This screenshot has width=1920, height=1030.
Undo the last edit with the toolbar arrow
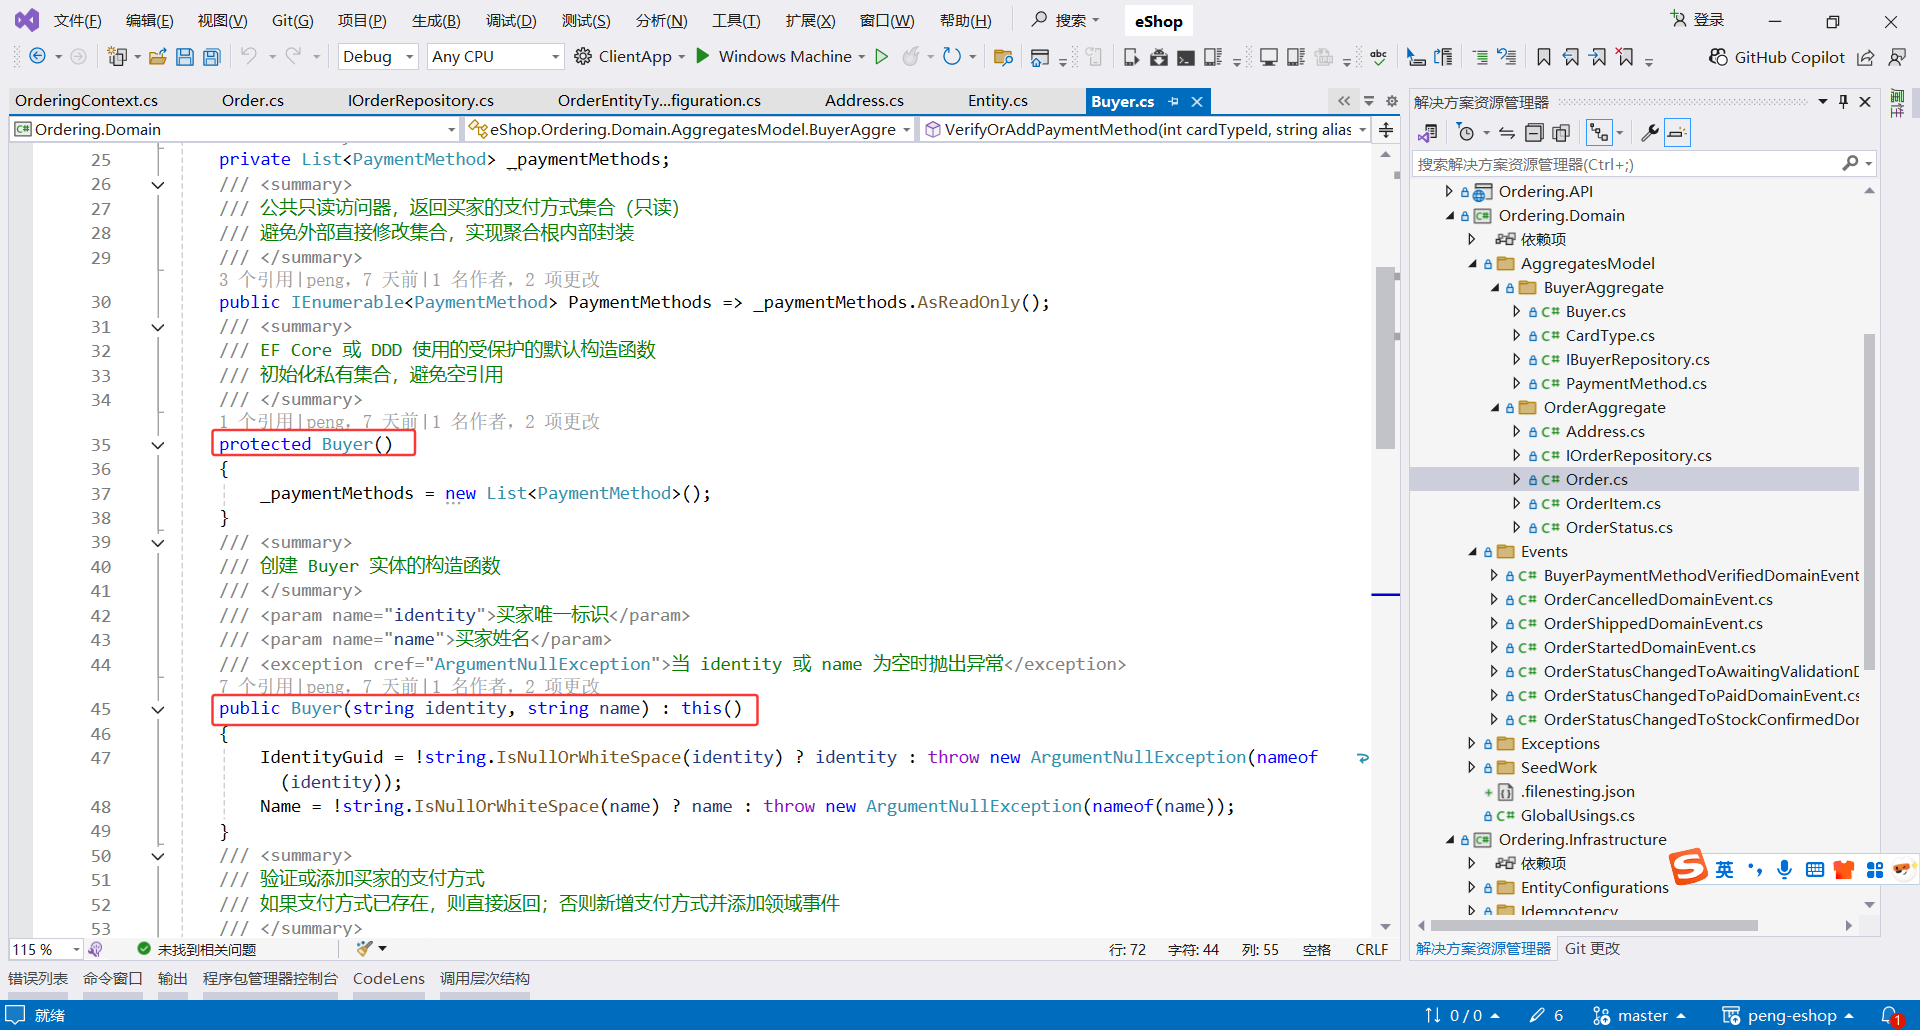click(249, 57)
